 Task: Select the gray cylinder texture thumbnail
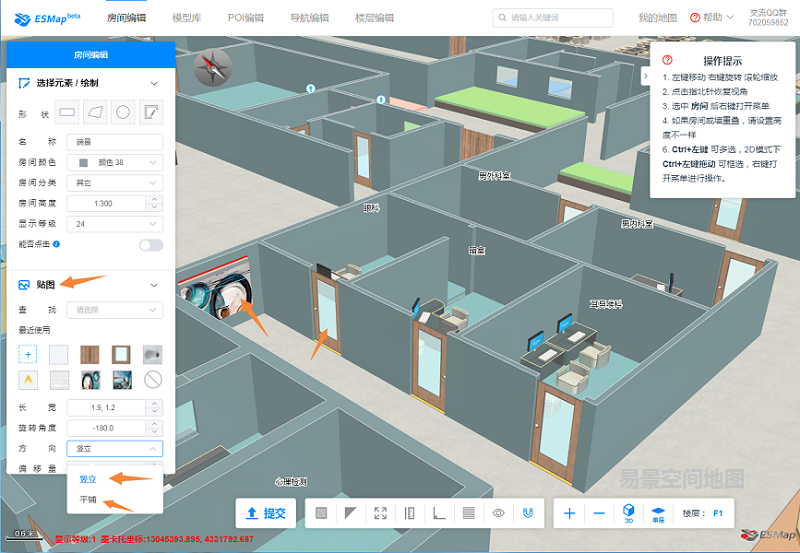[153, 355]
